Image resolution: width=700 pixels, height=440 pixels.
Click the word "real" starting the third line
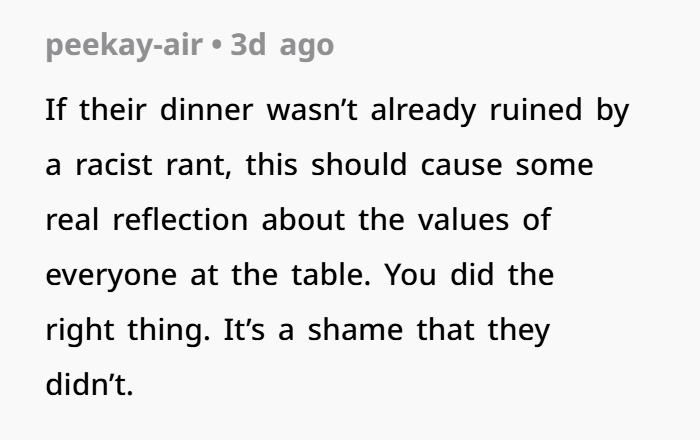point(70,220)
